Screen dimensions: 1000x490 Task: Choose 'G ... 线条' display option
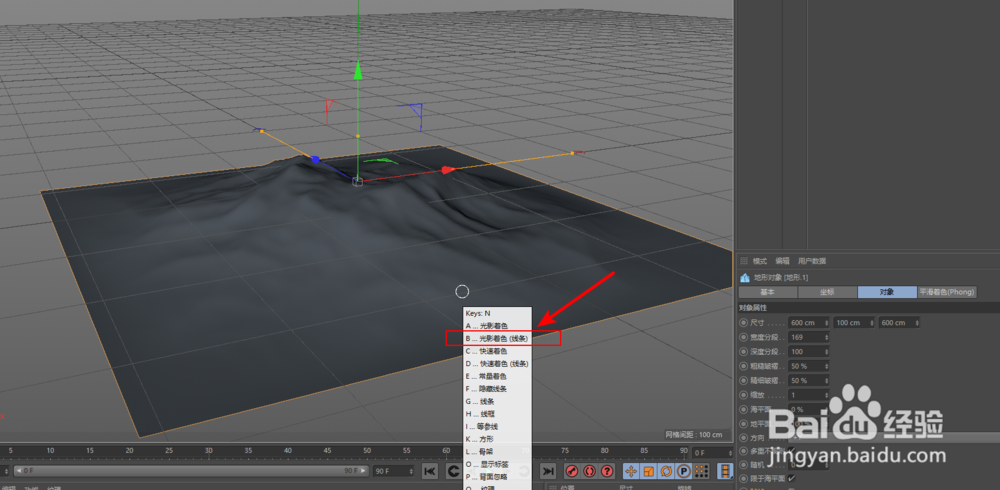(497, 401)
